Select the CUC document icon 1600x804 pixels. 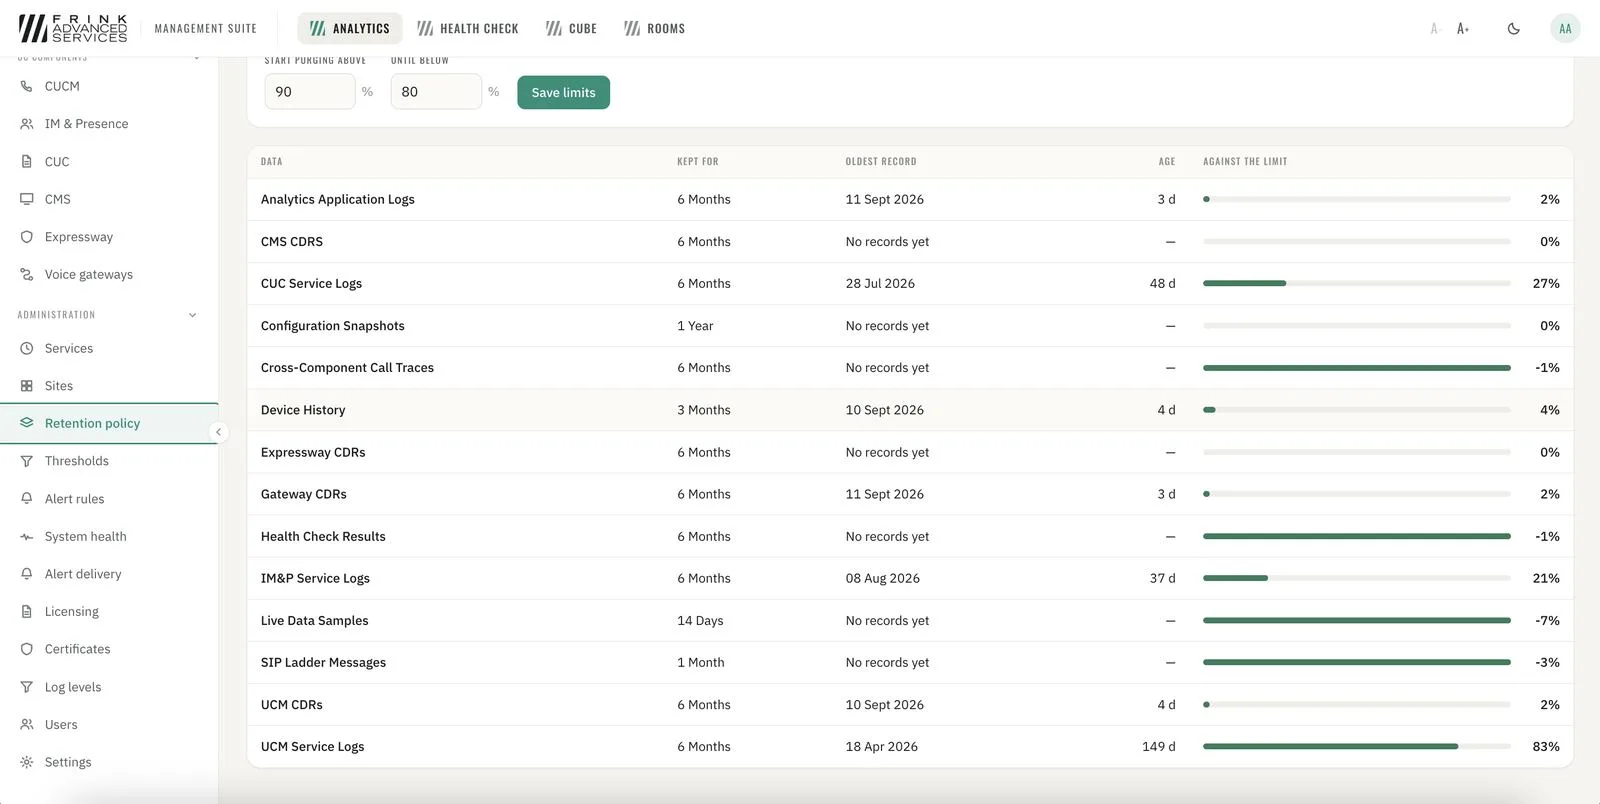[27, 162]
